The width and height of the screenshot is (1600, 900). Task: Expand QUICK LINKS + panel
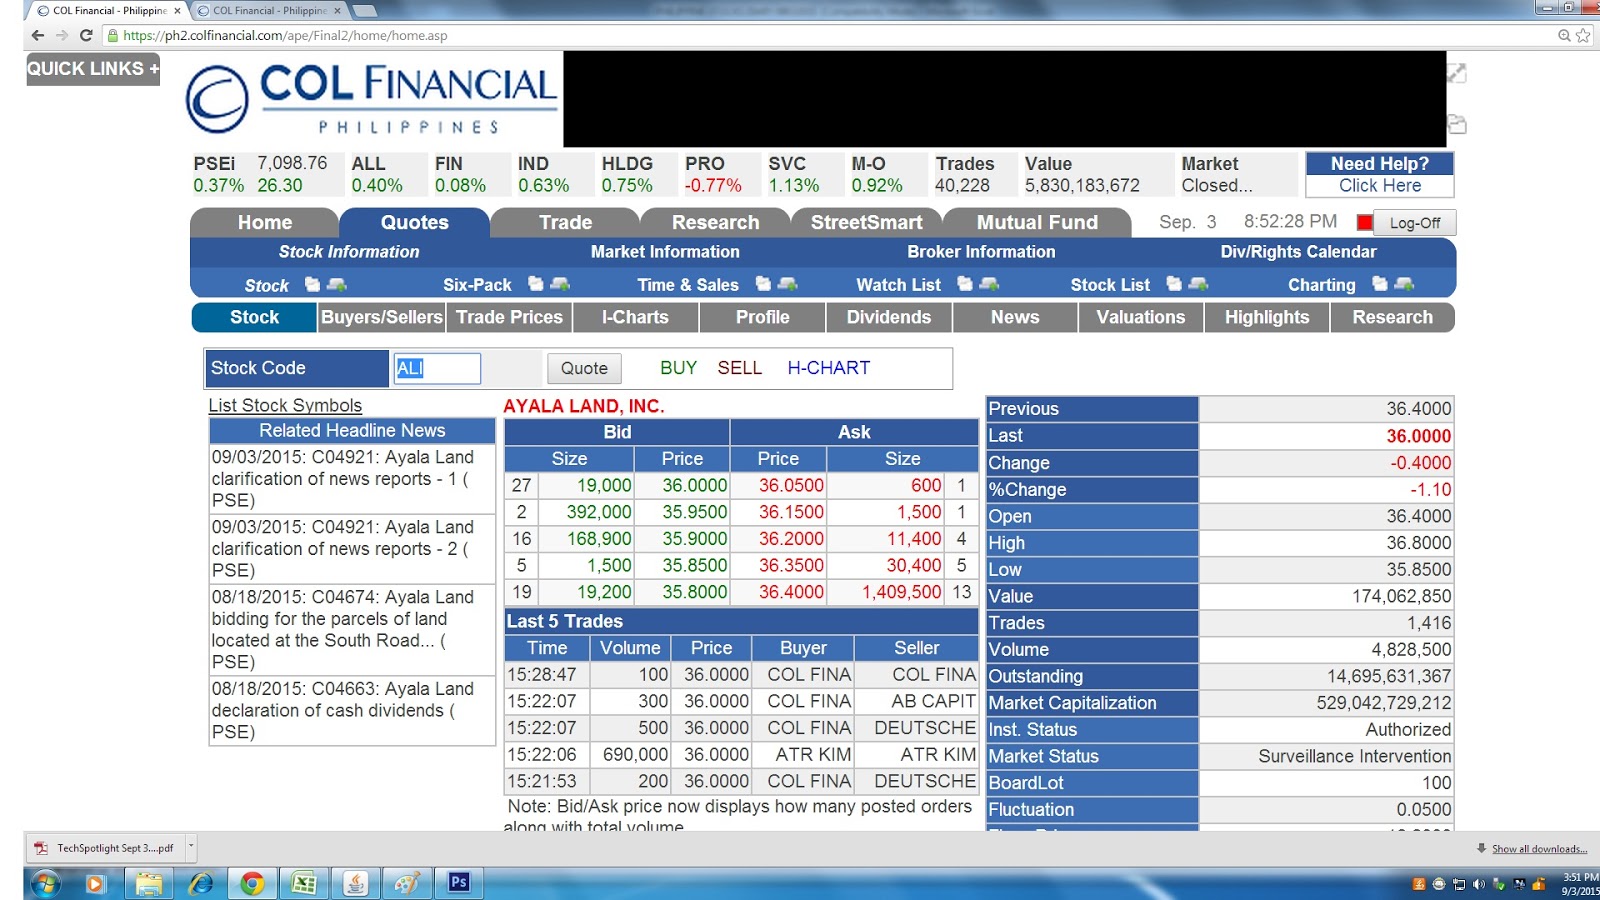93,69
